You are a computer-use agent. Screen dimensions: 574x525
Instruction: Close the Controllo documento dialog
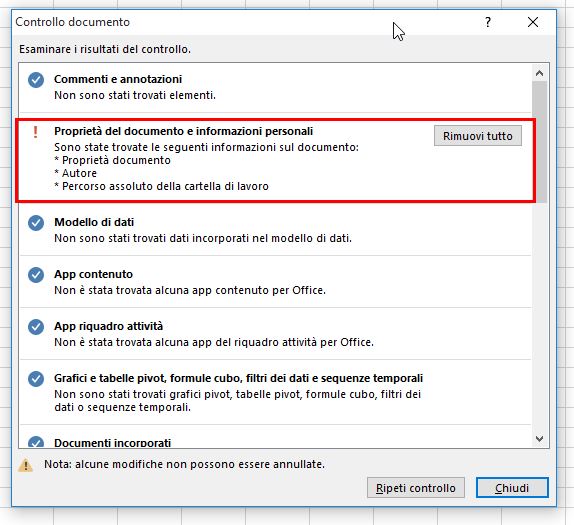point(533,22)
